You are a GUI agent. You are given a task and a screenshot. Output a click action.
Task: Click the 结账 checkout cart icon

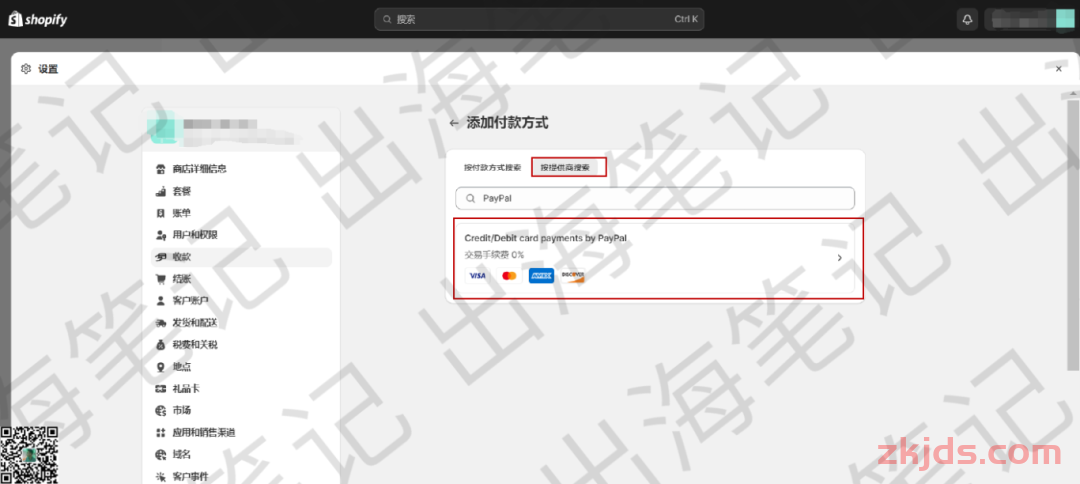coord(161,279)
